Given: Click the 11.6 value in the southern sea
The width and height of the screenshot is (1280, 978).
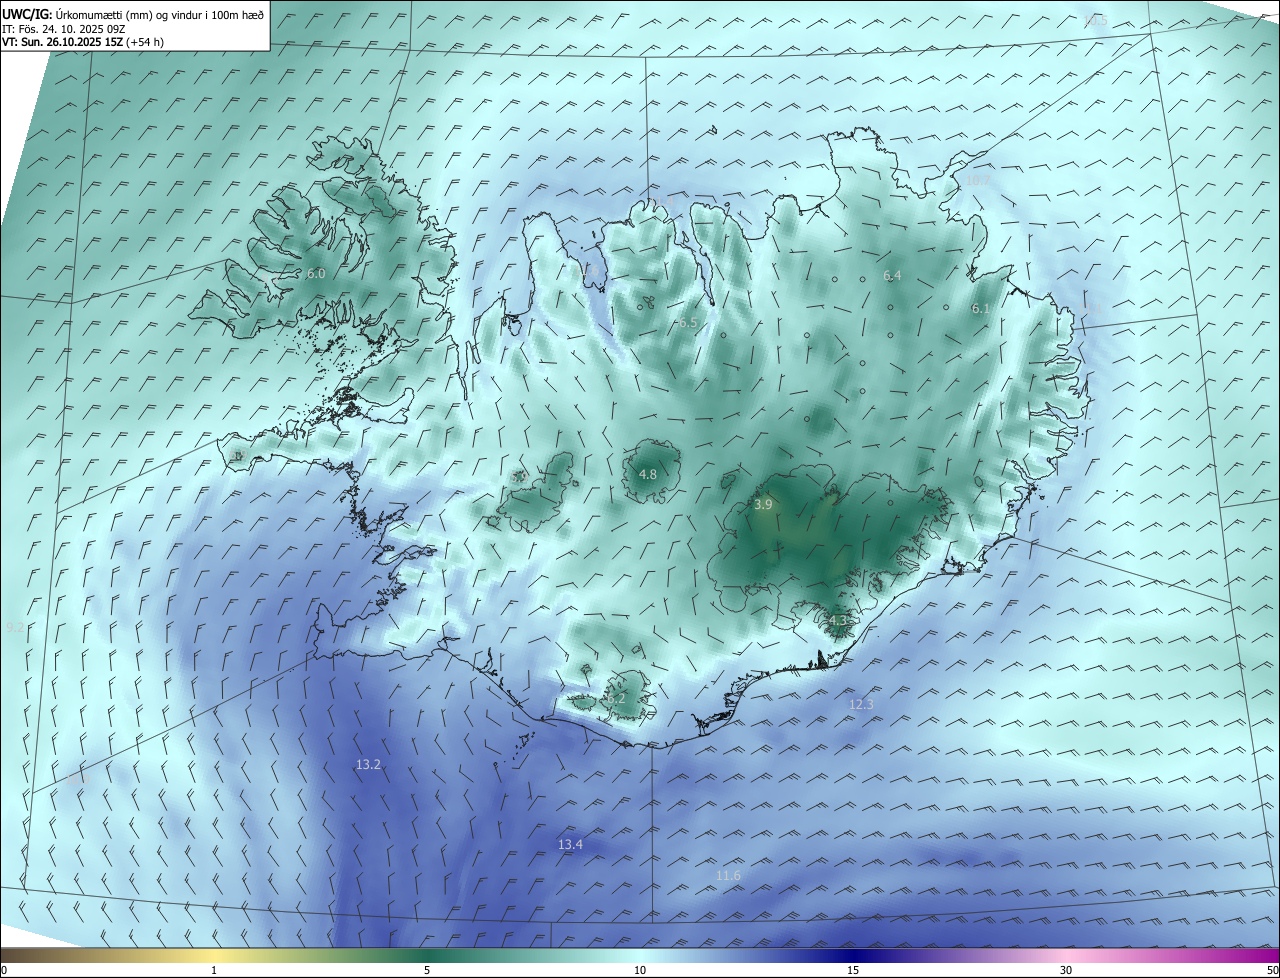Looking at the screenshot, I should tap(728, 876).
